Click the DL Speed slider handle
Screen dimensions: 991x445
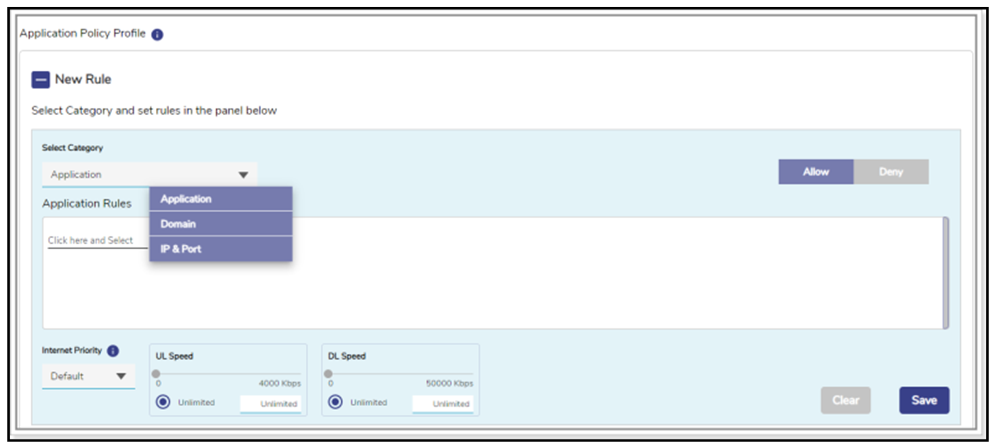click(x=329, y=373)
